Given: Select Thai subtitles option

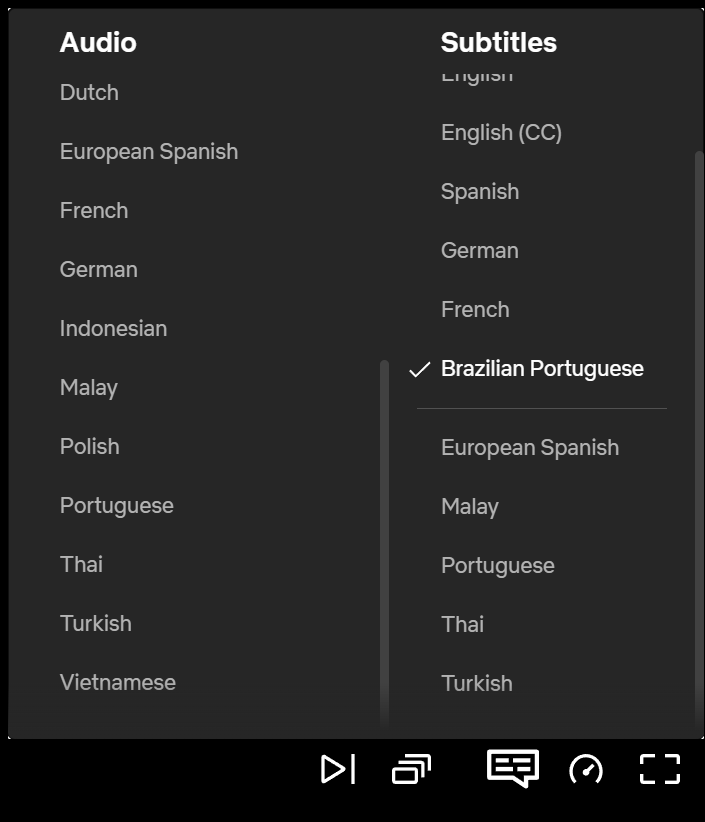Looking at the screenshot, I should [x=462, y=624].
